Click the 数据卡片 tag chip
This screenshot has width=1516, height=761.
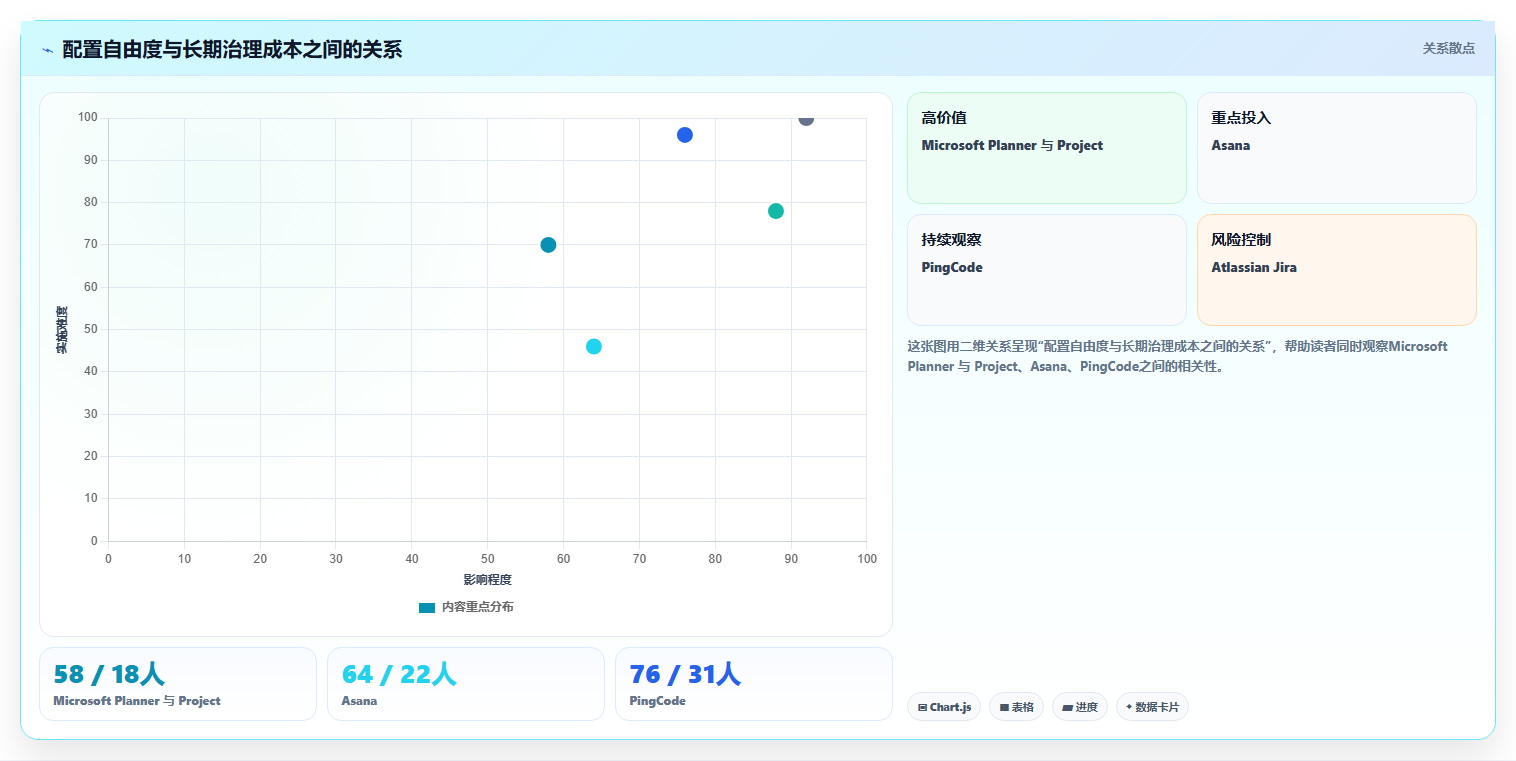tap(1152, 707)
